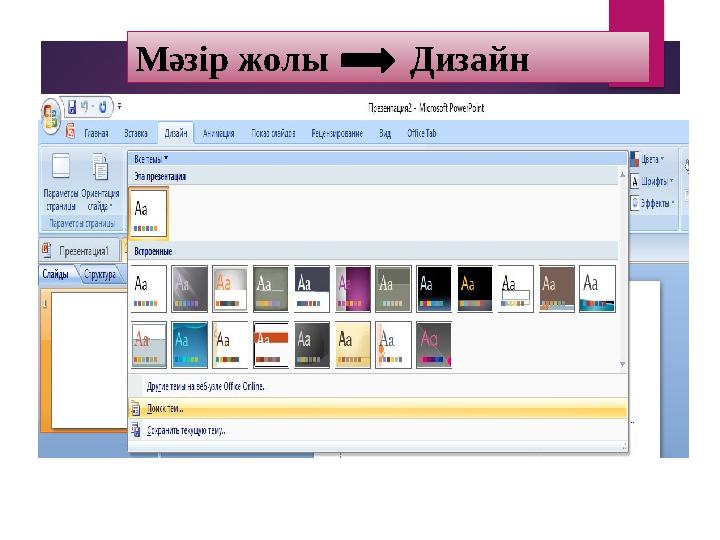720x540 pixels.
Task: Select the current presentation theme thumbnail
Action: [148, 214]
